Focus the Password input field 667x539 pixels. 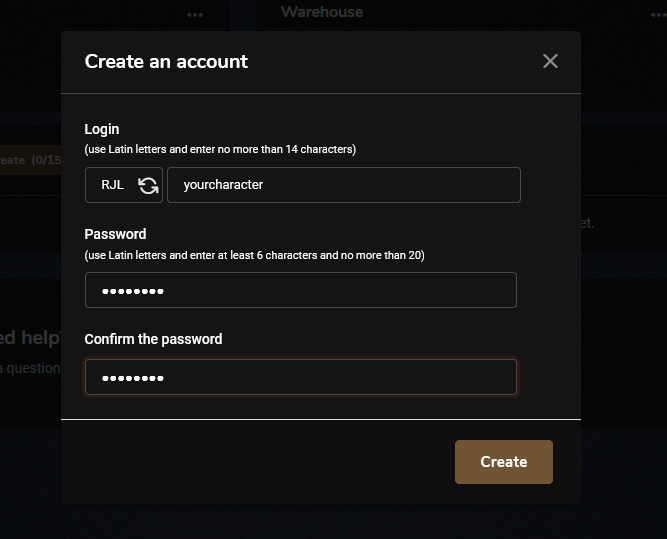(300, 290)
